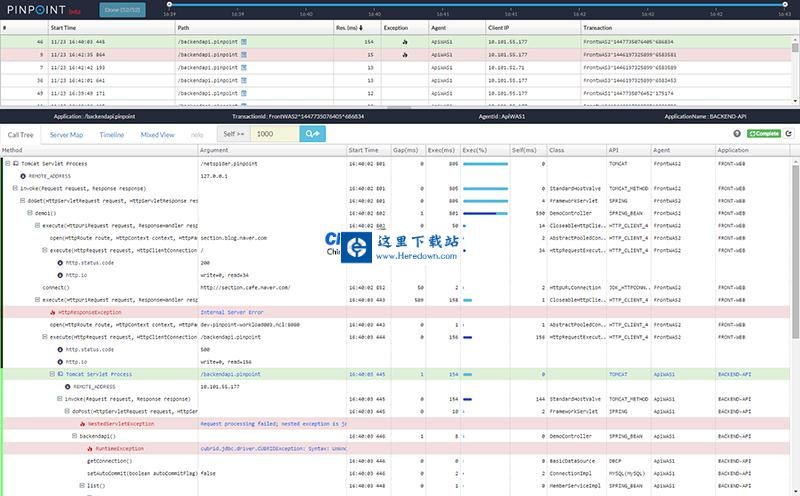This screenshot has height=496, width=800.
Task: Click the Internal Server Error argument text
Action: click(232, 312)
